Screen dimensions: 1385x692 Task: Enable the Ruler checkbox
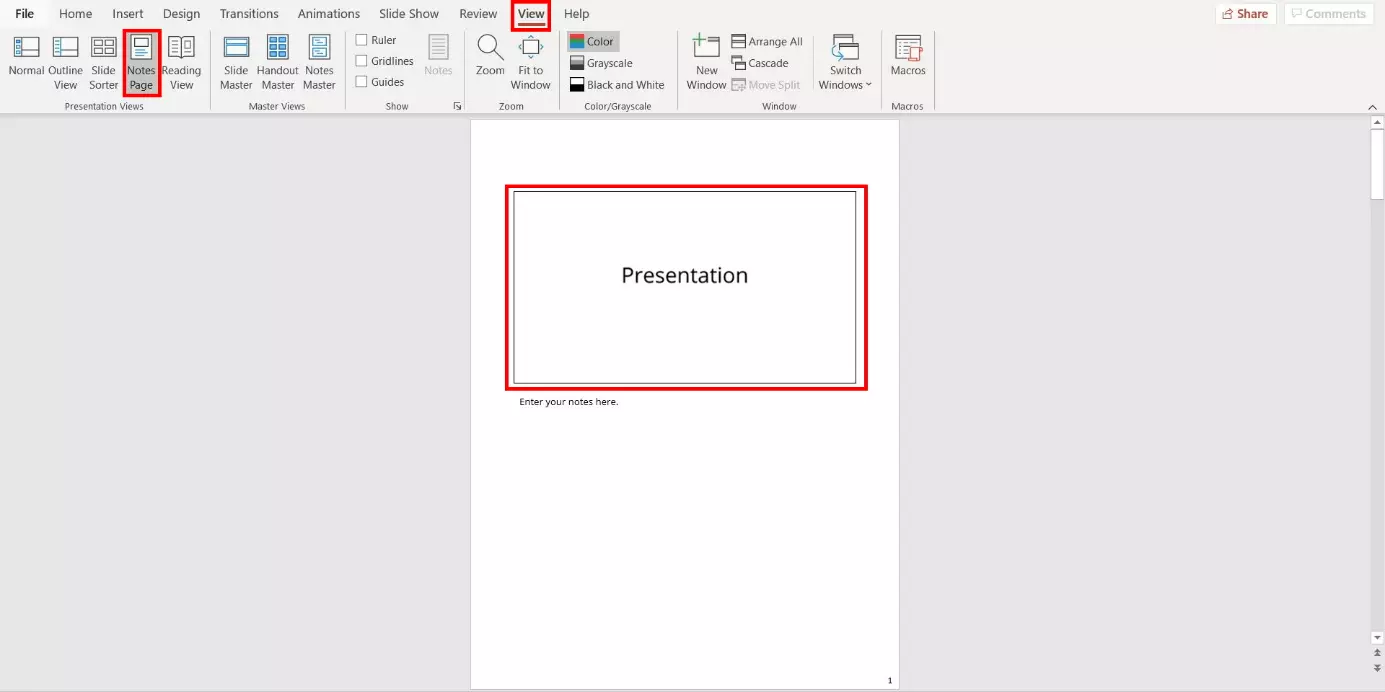pyautogui.click(x=362, y=40)
